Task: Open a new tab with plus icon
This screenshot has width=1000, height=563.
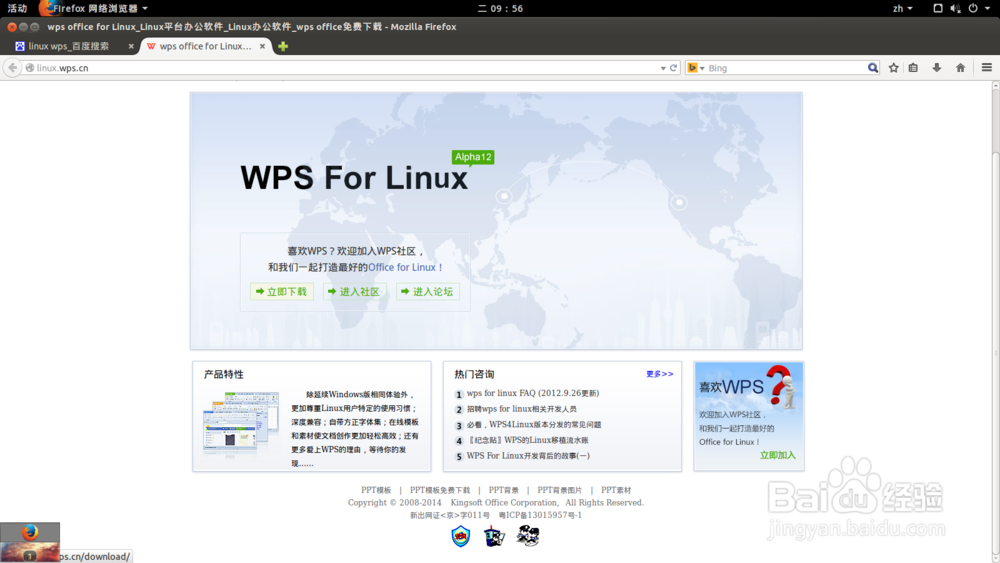Action: click(x=283, y=46)
